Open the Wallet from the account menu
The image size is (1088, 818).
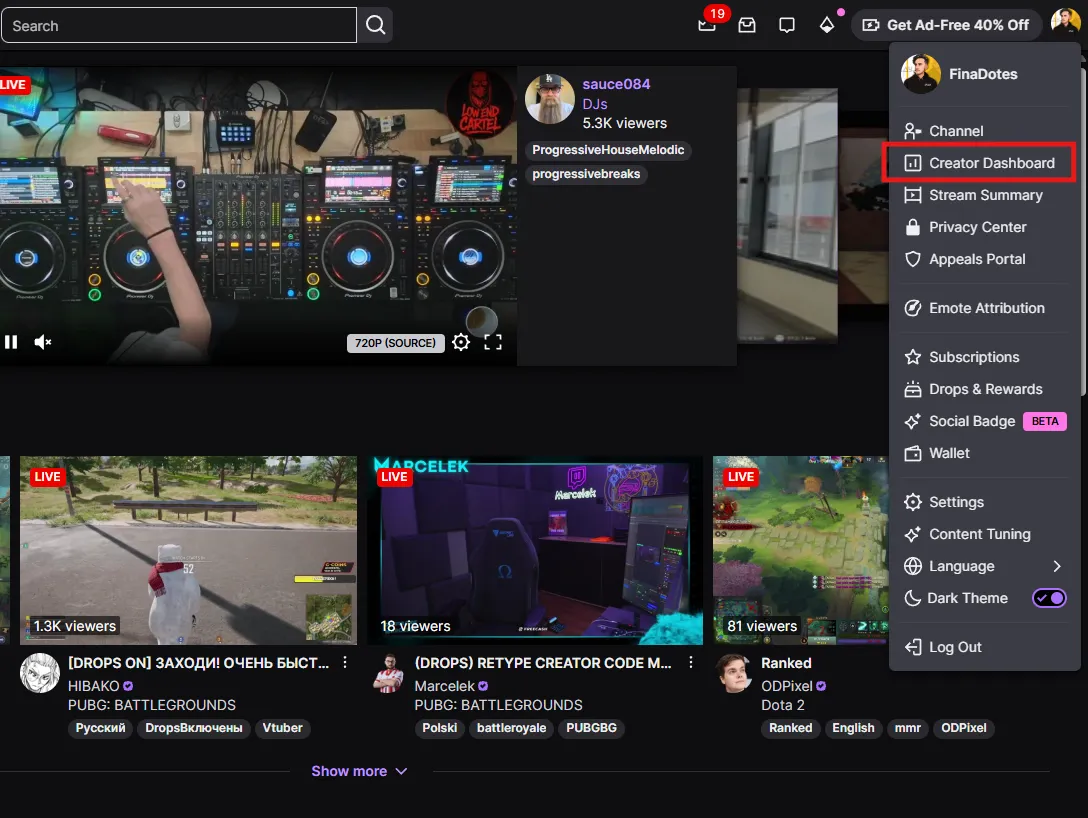coord(948,453)
